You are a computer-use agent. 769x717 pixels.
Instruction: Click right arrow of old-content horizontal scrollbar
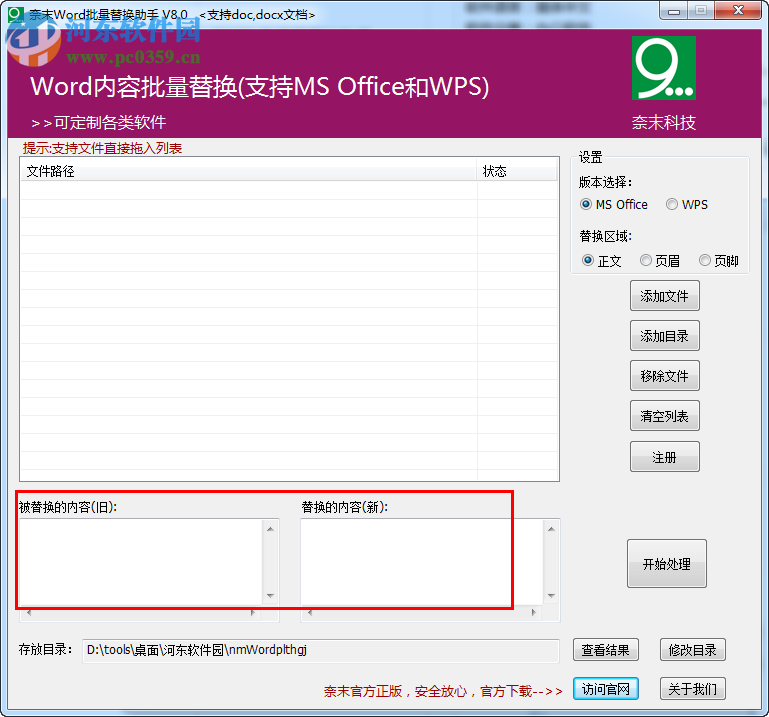coord(253,613)
